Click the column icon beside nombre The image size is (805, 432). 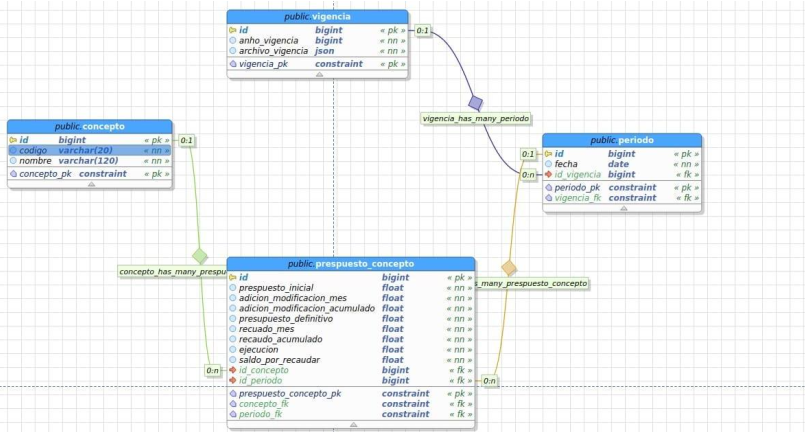pyautogui.click(x=13, y=161)
